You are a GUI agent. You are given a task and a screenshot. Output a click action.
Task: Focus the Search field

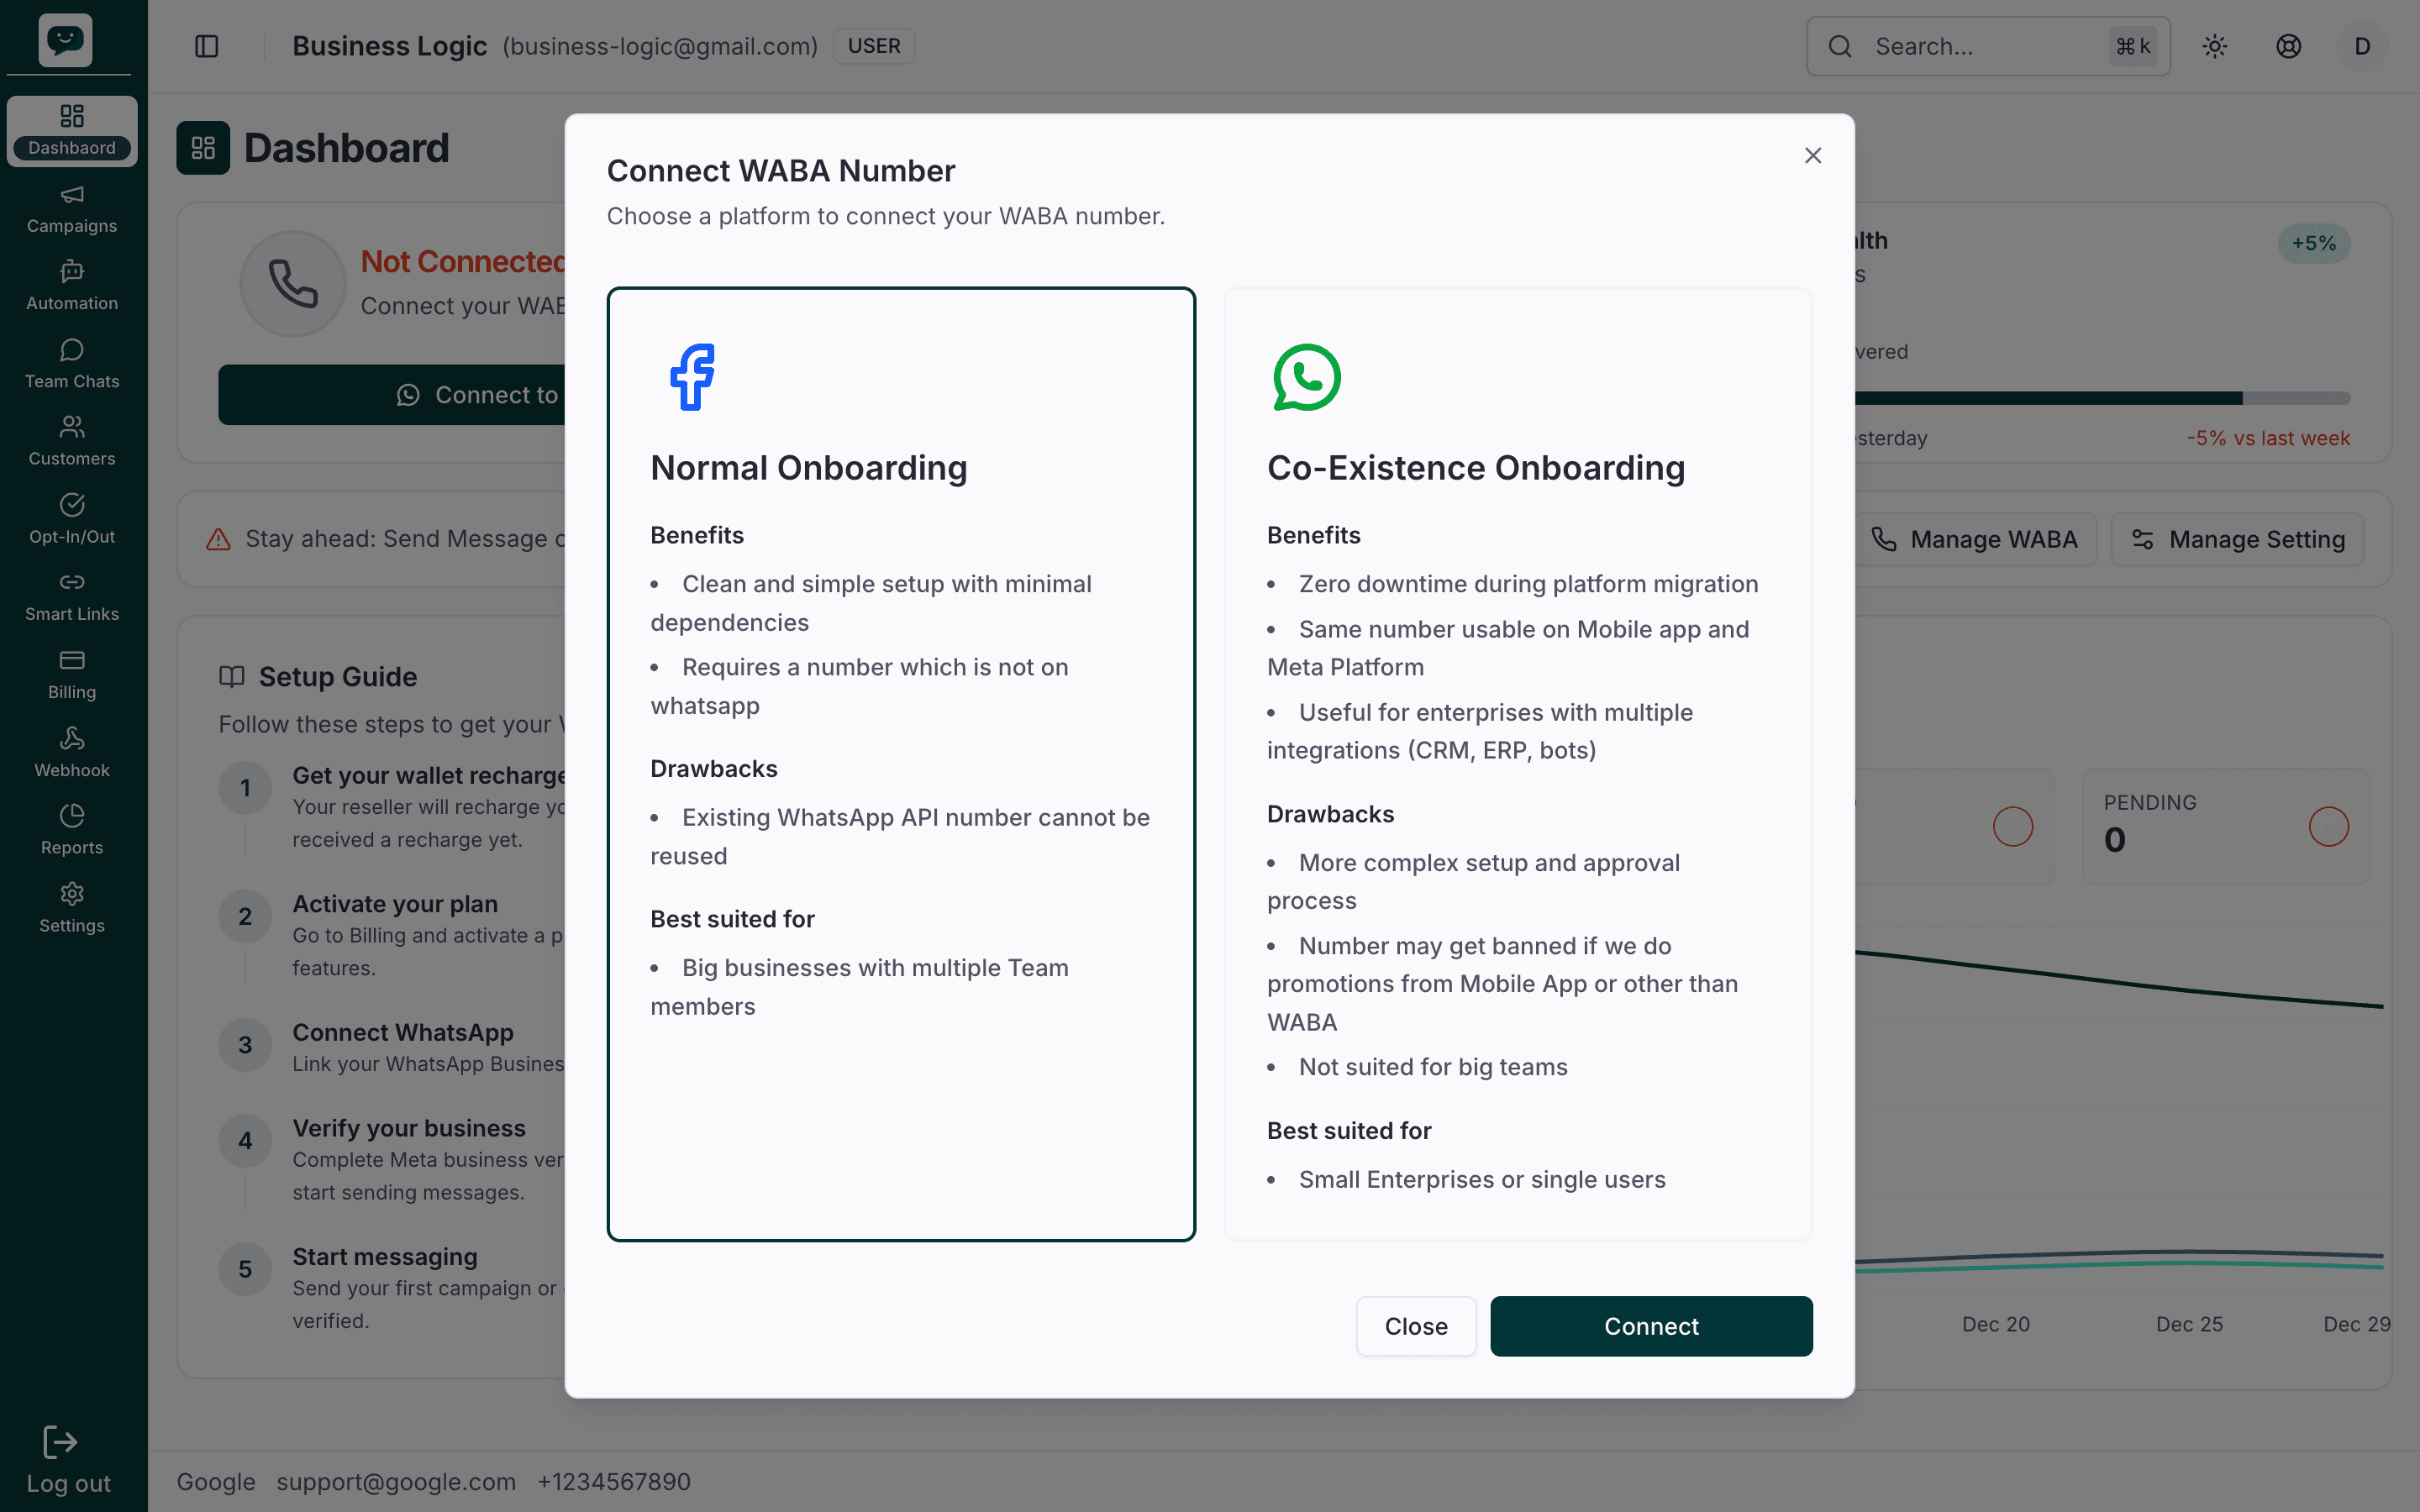1988,46
